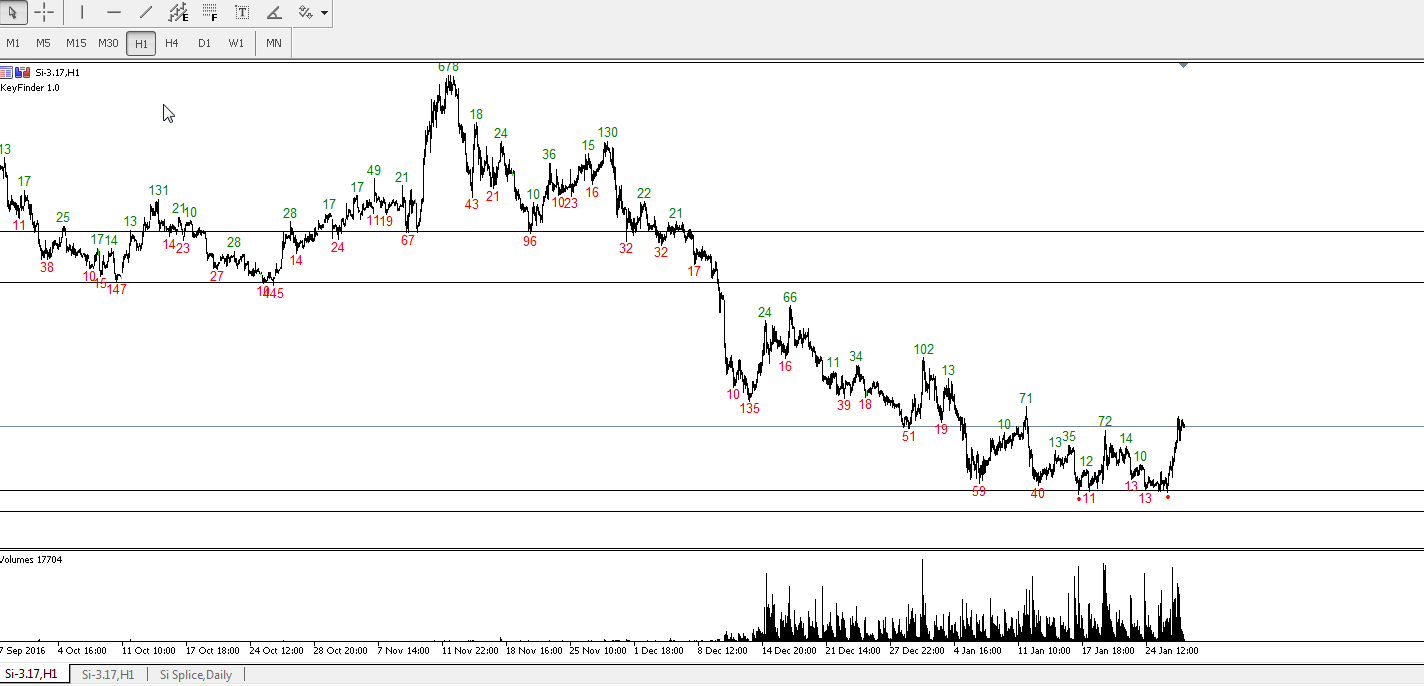
Task: Click the 96 low label on chart
Action: 530,241
